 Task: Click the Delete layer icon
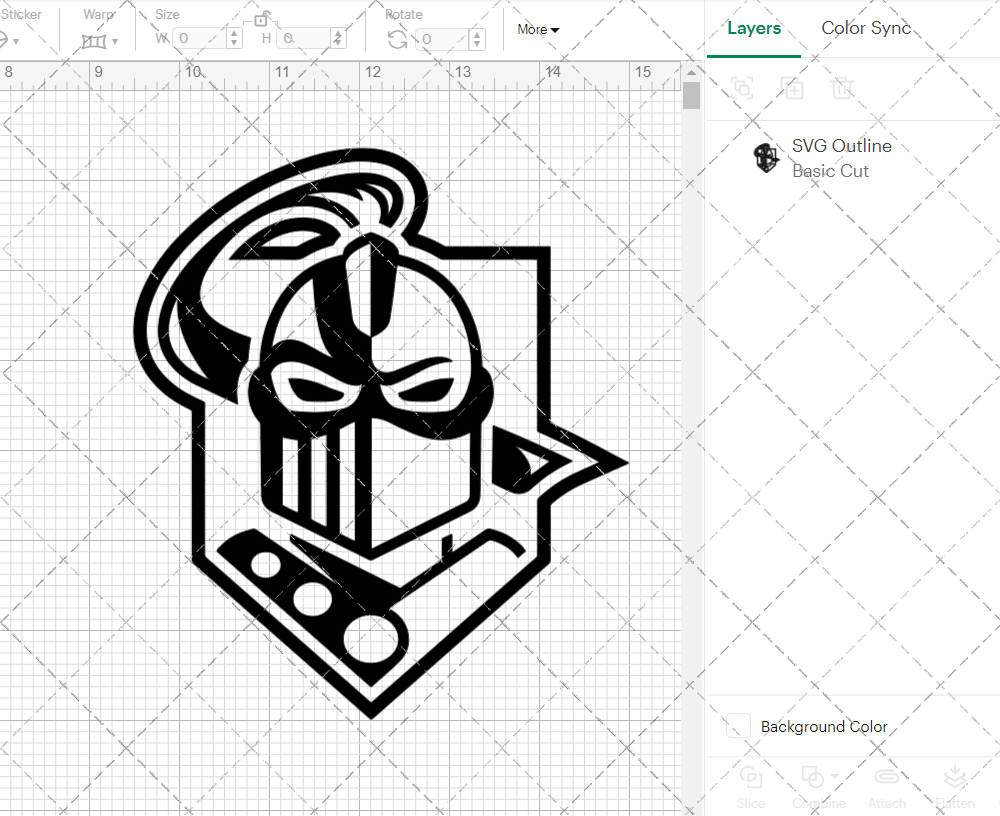(x=843, y=88)
